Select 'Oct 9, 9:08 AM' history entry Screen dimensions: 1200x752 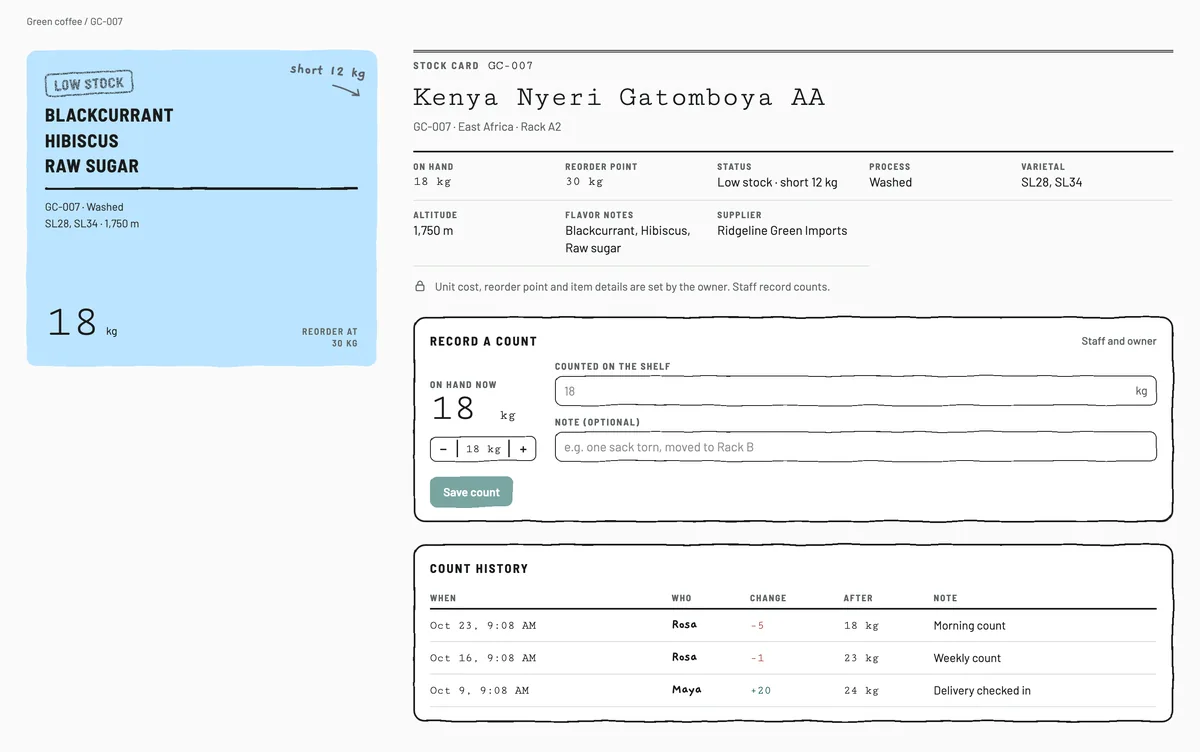pyautogui.click(x=793, y=690)
